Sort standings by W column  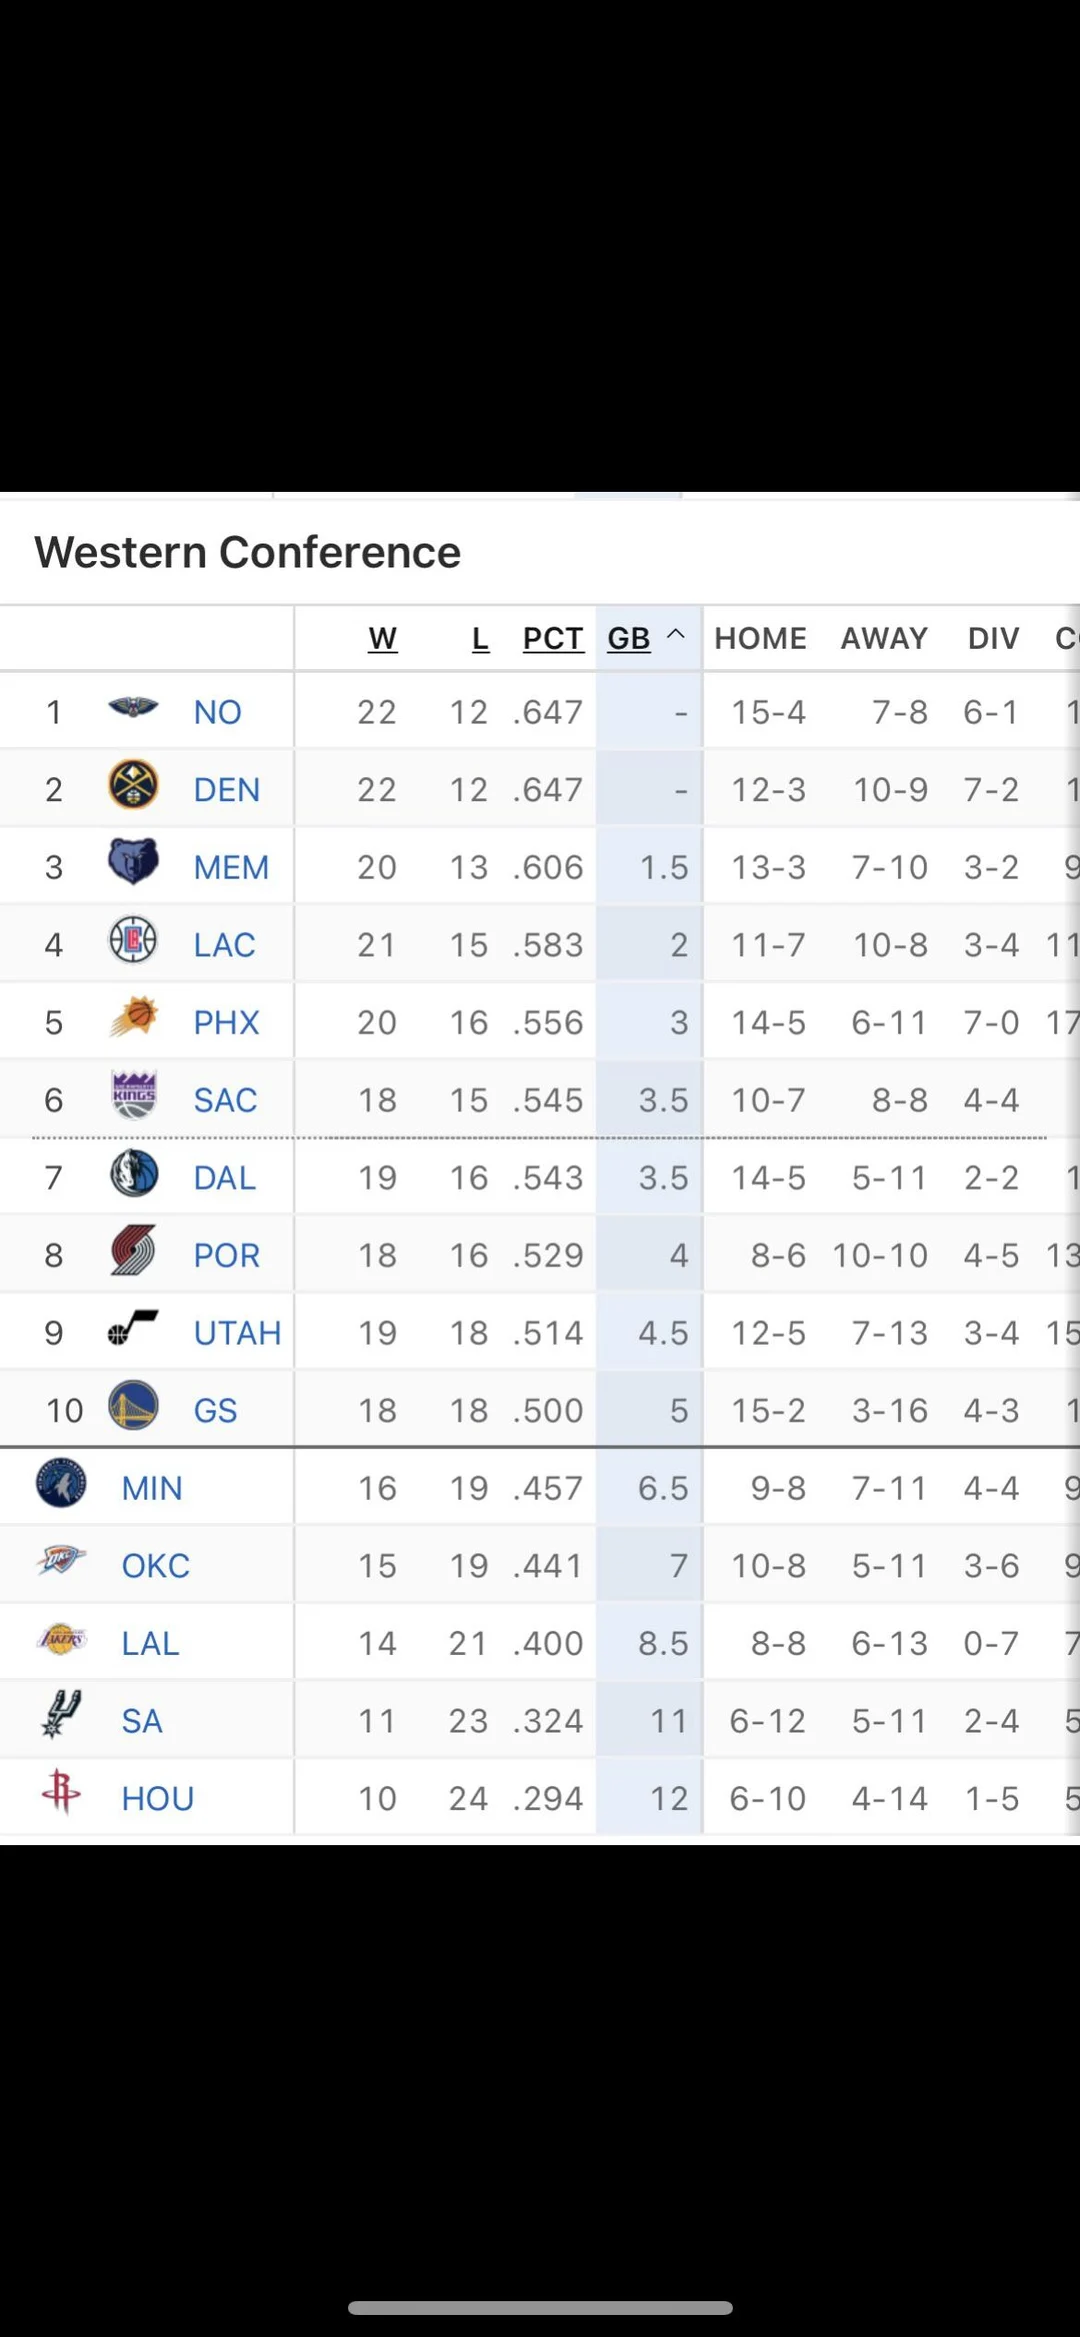[382, 638]
